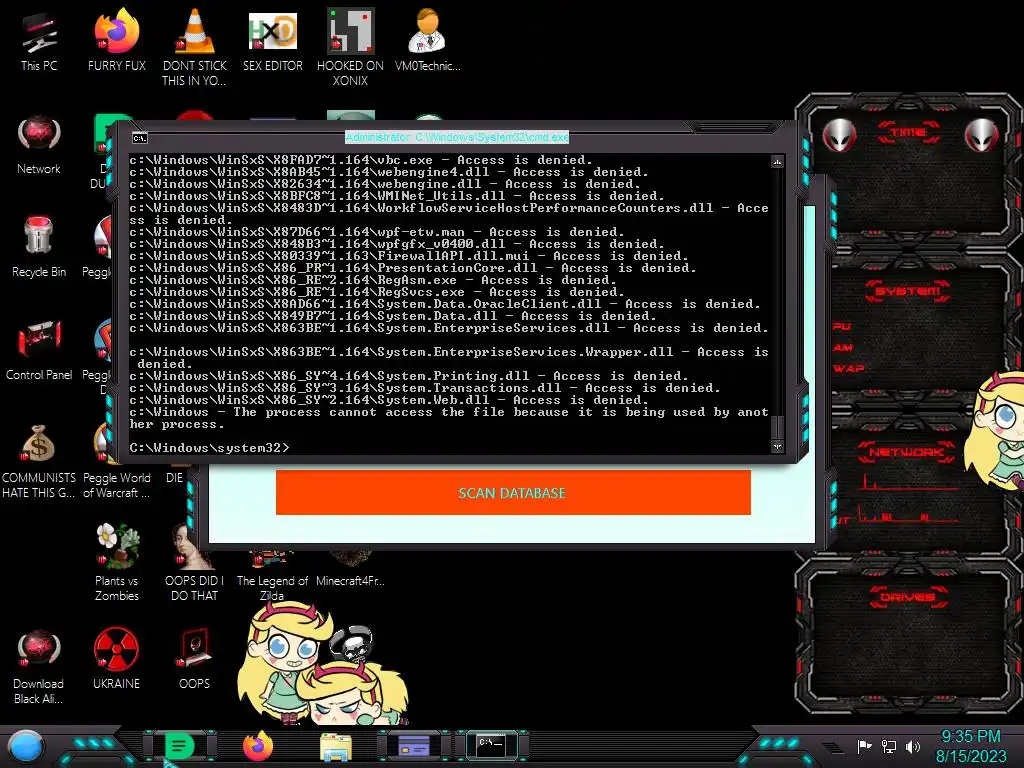
Task: Click the NETWORK gadget header
Action: (x=906, y=452)
